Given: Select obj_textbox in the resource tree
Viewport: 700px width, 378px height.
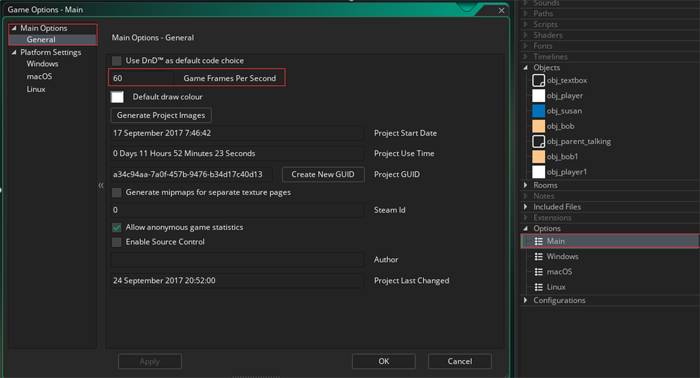Looking at the screenshot, I should (567, 80).
